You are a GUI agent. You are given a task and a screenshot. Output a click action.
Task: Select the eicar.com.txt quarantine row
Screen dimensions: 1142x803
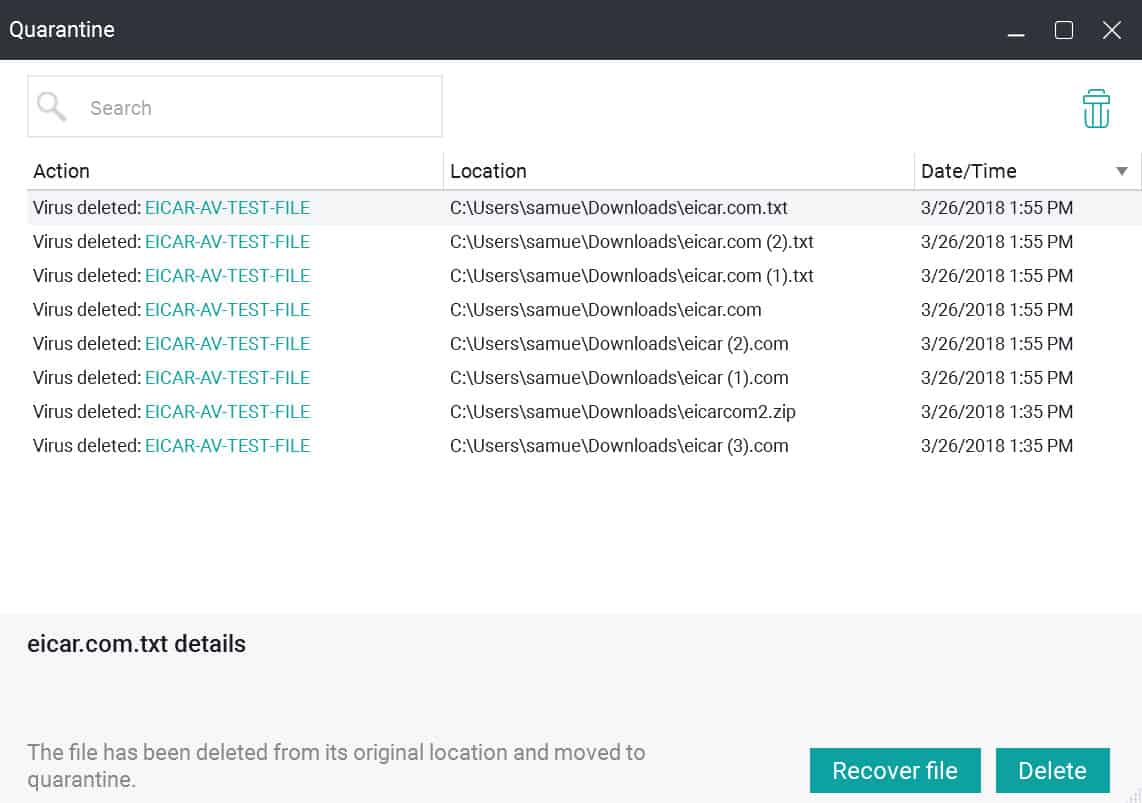point(584,208)
